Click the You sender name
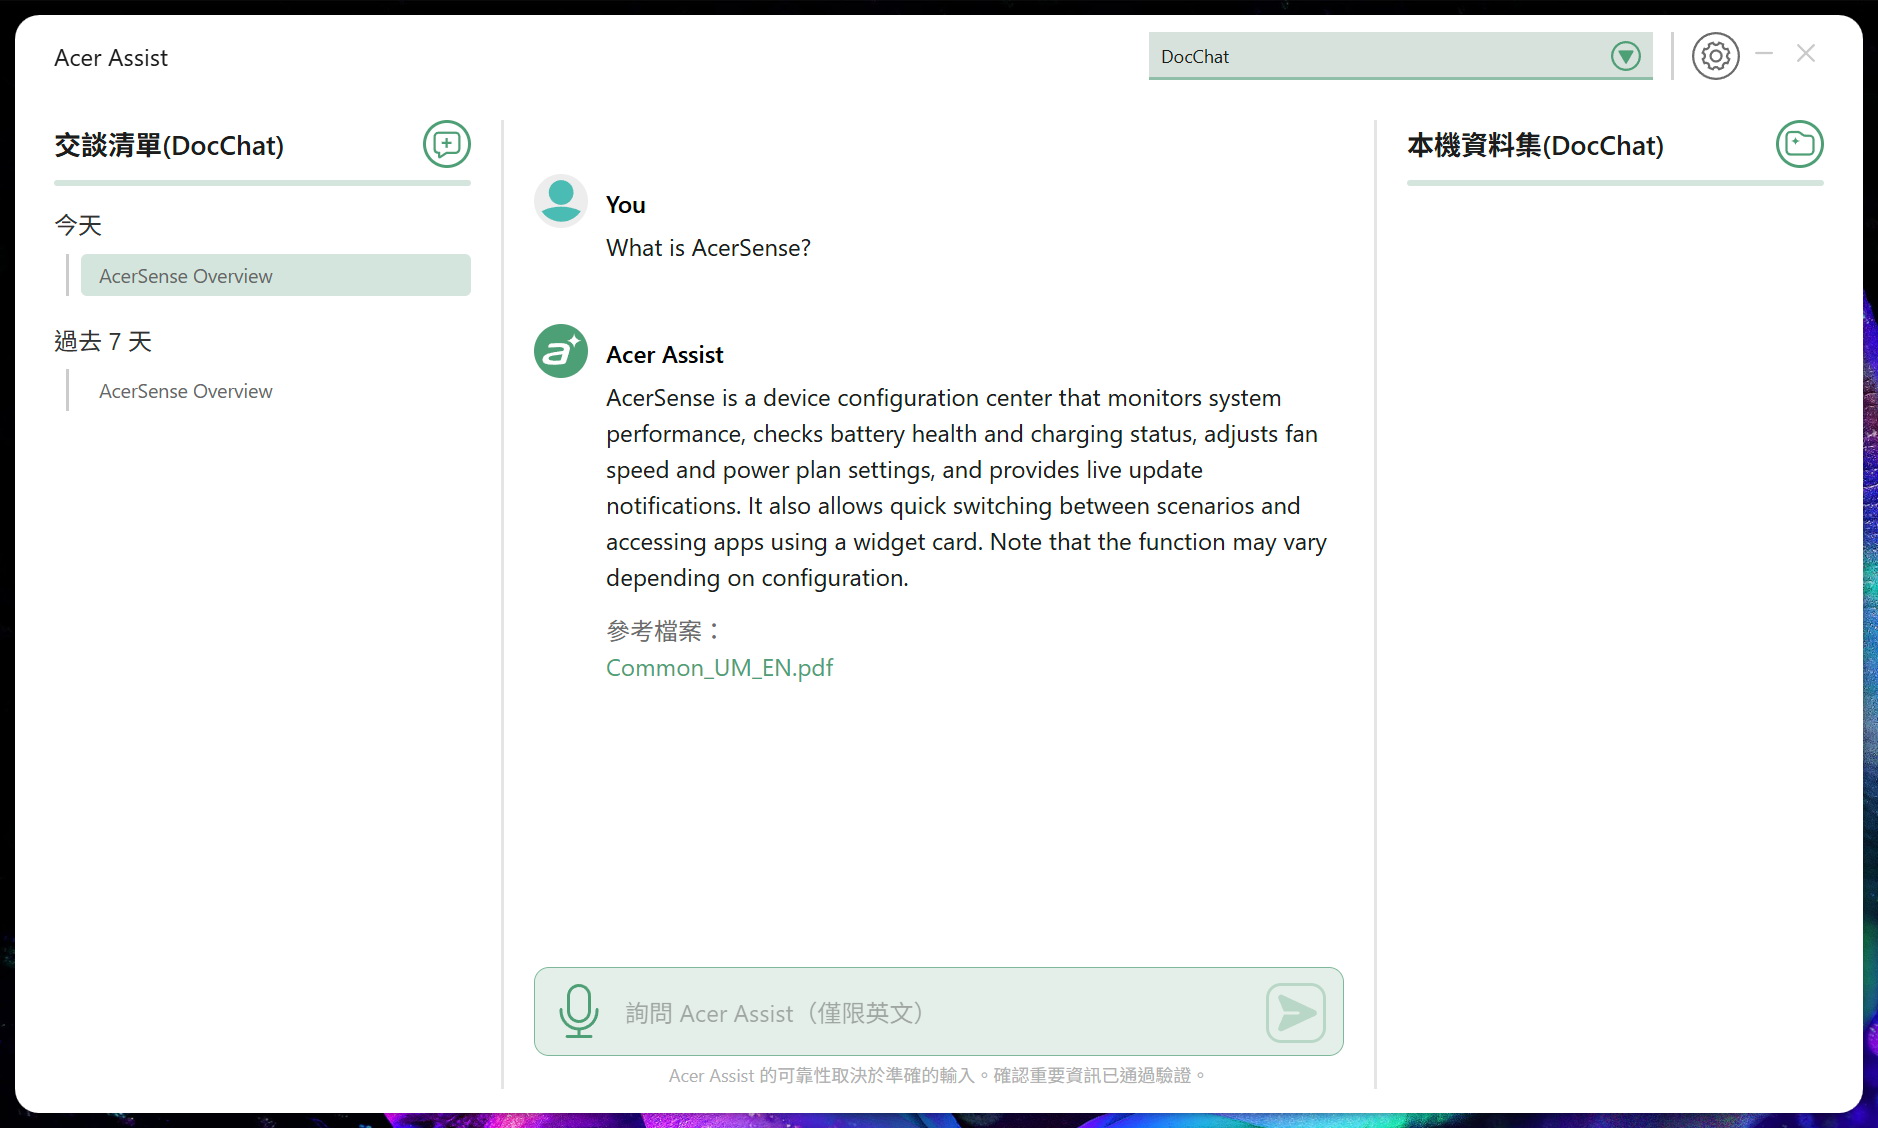The image size is (1878, 1128). (626, 205)
